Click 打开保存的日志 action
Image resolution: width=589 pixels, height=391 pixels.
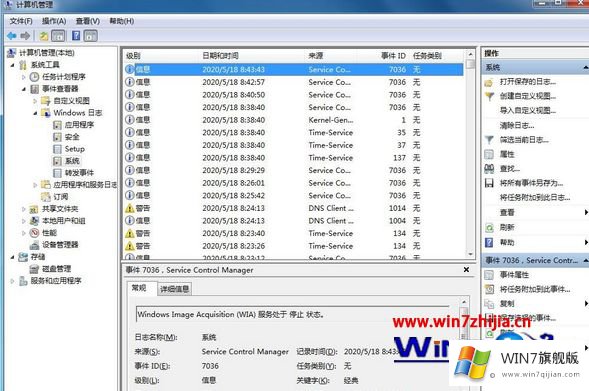coord(528,82)
